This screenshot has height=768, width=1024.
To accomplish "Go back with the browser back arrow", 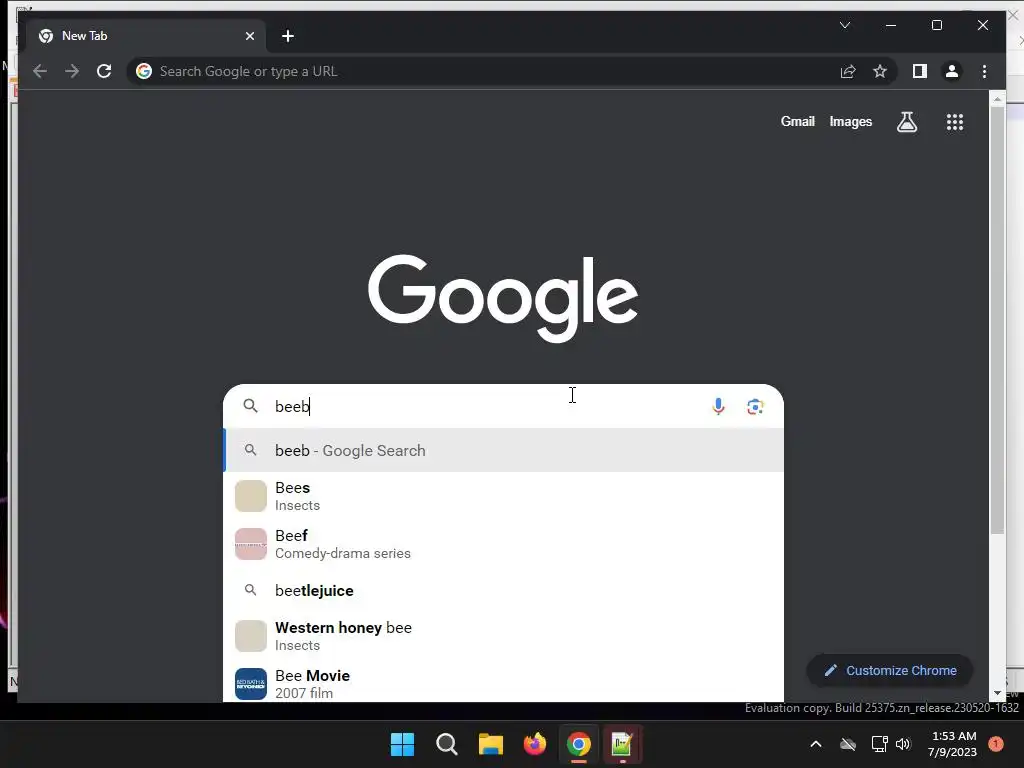I will coord(40,71).
